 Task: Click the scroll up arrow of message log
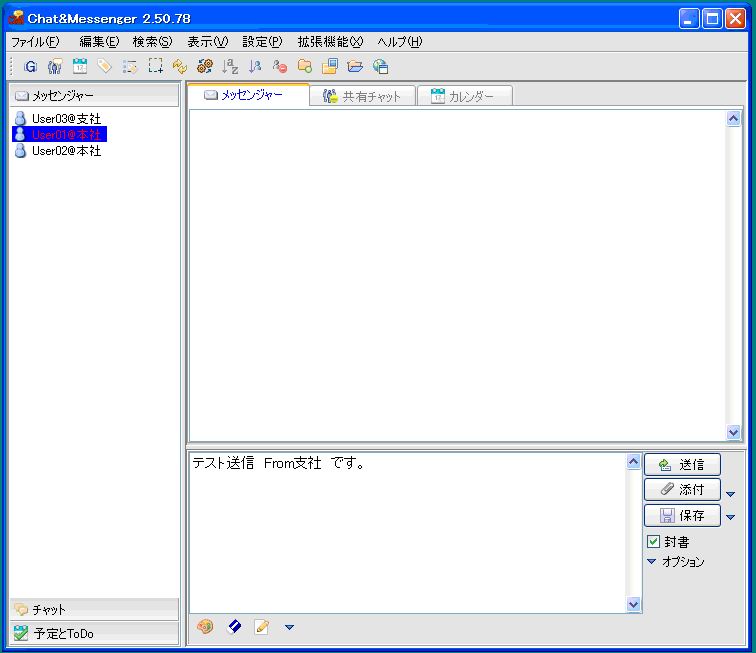pyautogui.click(x=733, y=119)
